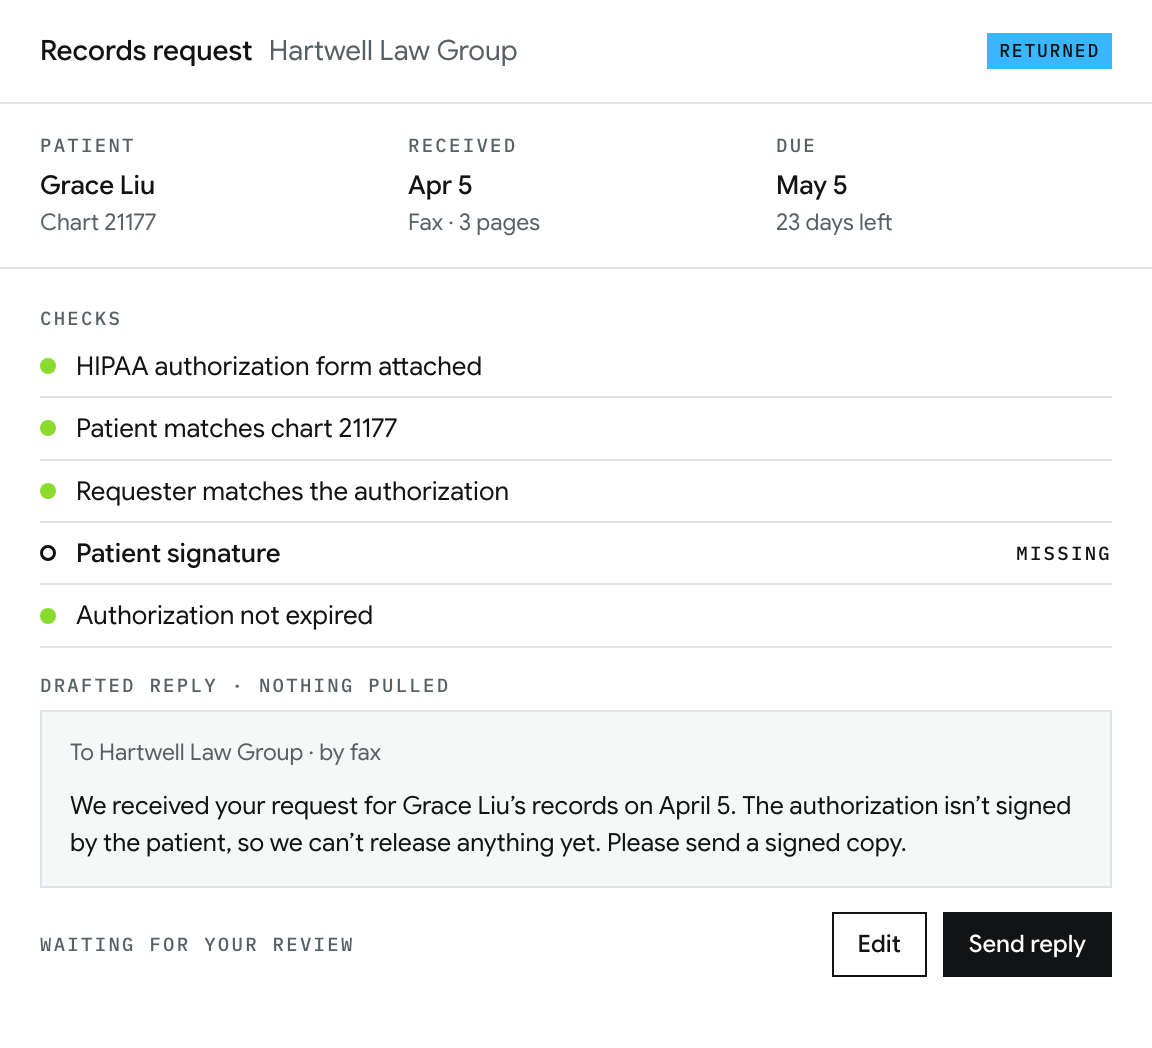Open the 'Requester matches the authorization' check
Image resolution: width=1152 pixels, height=1048 pixels.
pos(576,491)
